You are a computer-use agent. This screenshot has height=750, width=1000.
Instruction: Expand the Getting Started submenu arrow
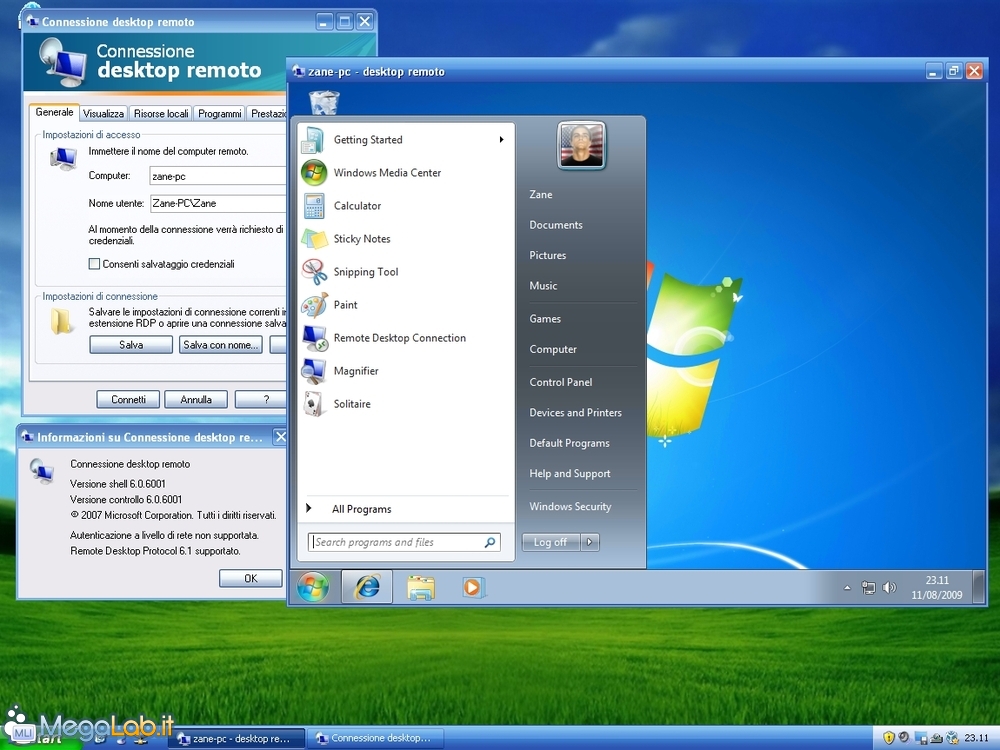[x=502, y=140]
